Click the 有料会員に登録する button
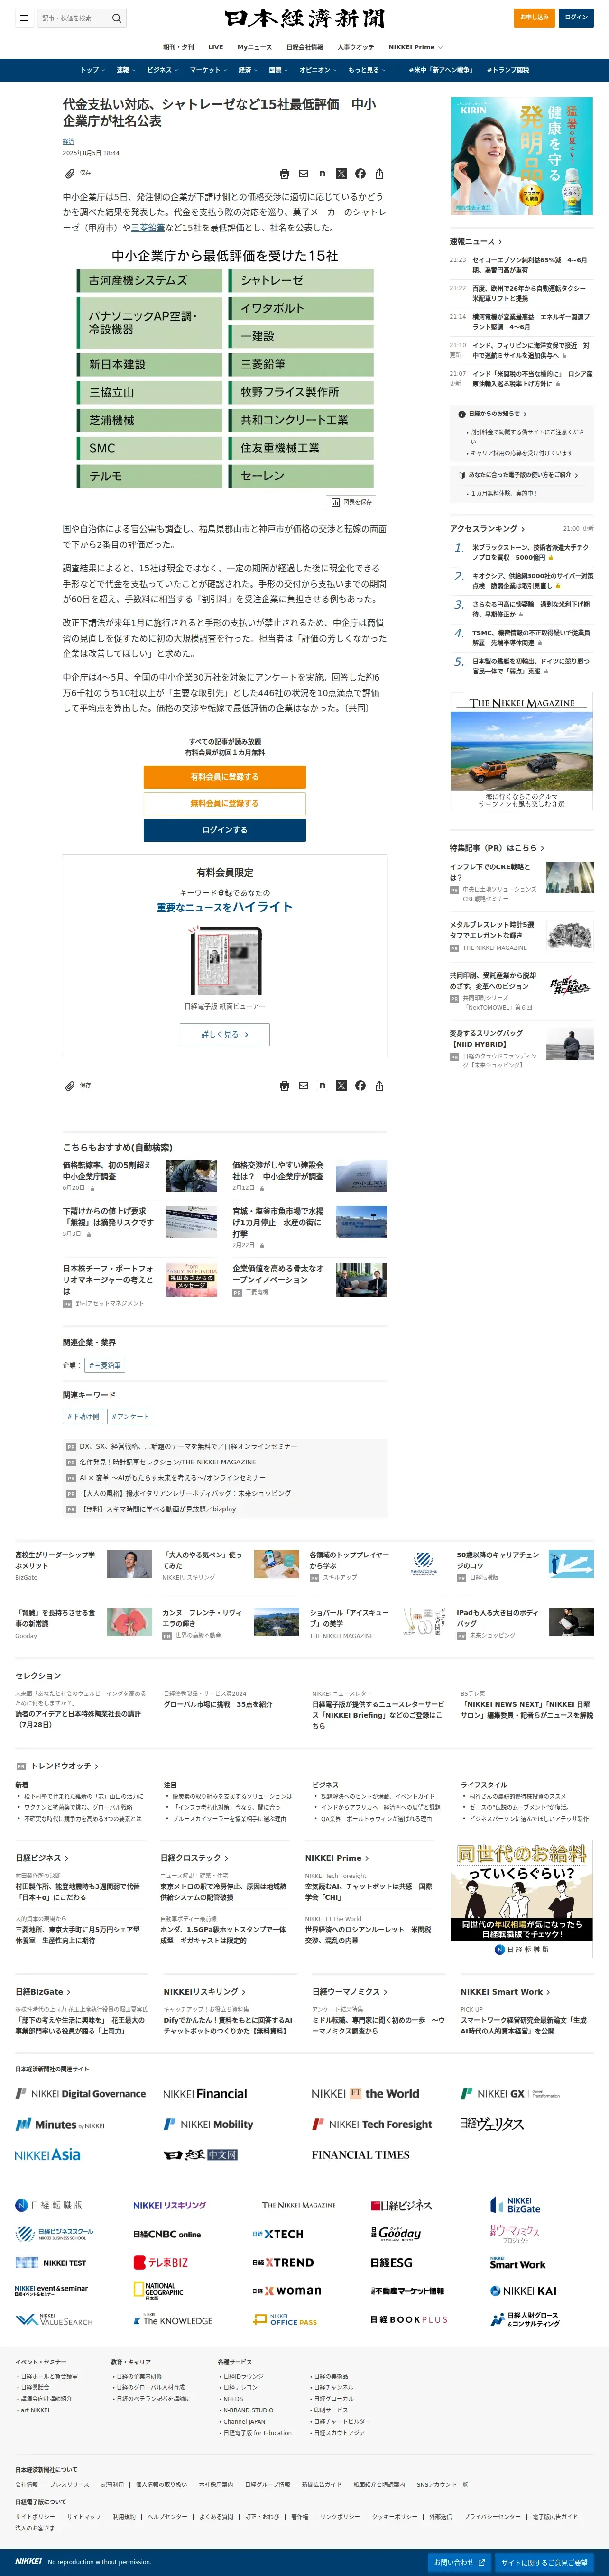The height and width of the screenshot is (2576, 609). pyautogui.click(x=225, y=777)
